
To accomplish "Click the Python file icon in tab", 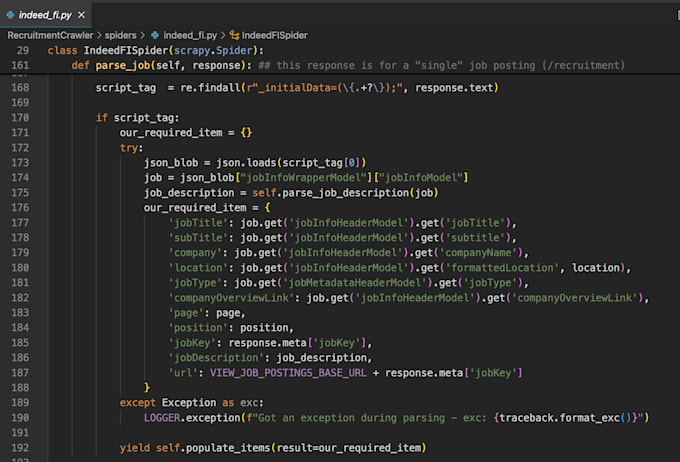I will (x=10, y=15).
